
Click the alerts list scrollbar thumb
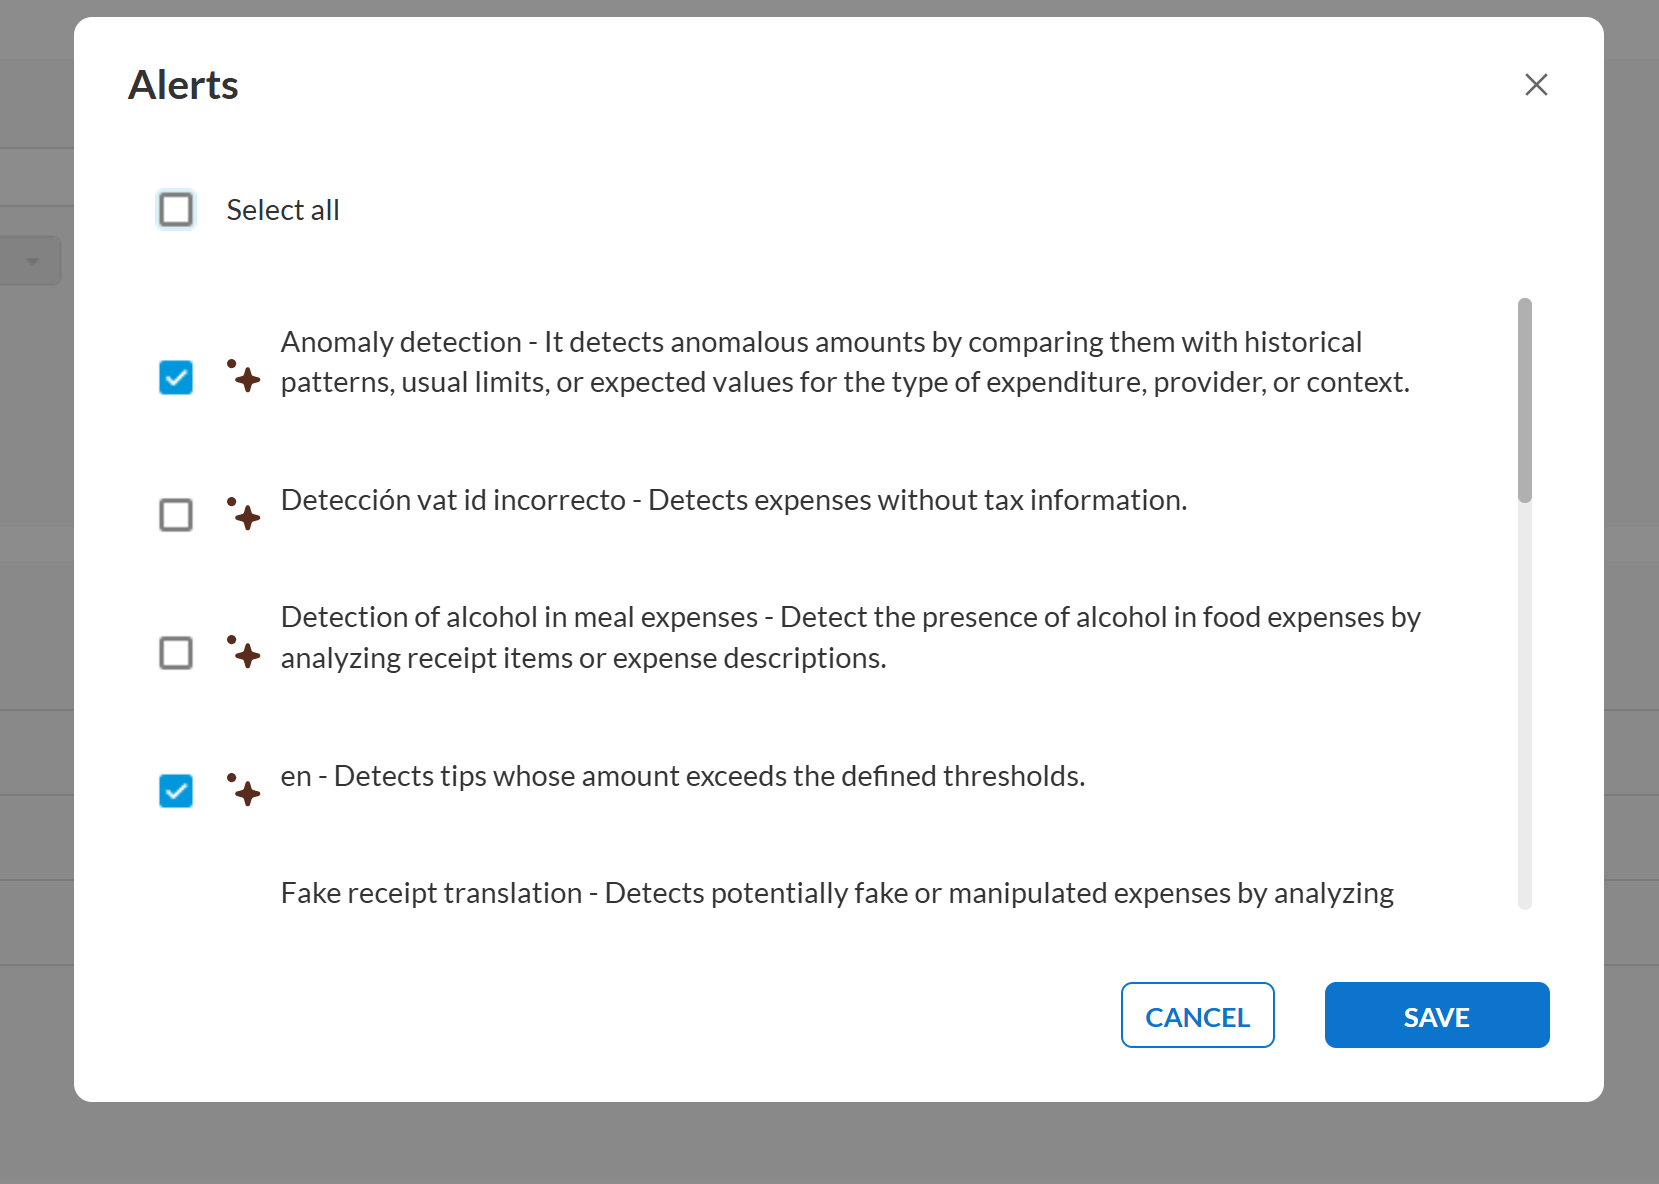(1525, 400)
